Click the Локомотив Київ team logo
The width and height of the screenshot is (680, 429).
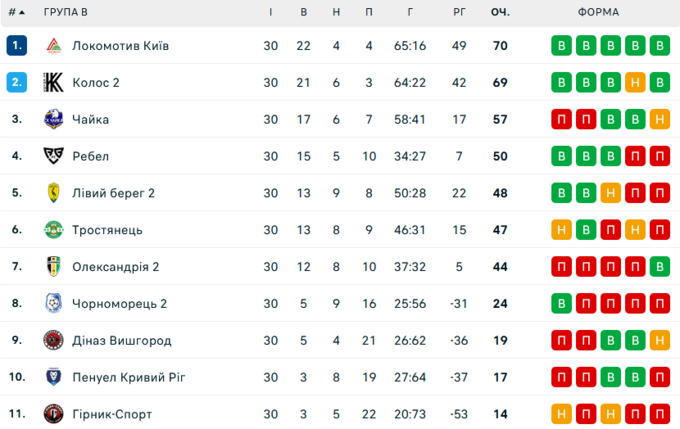(x=54, y=46)
